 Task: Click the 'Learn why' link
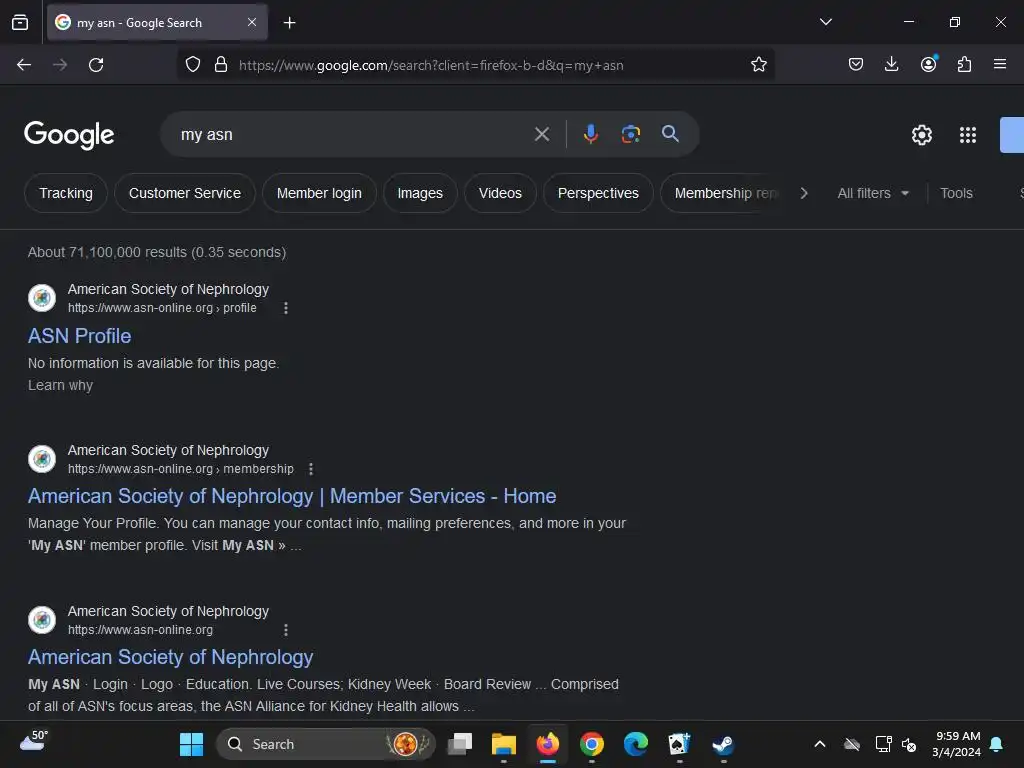[x=61, y=385]
